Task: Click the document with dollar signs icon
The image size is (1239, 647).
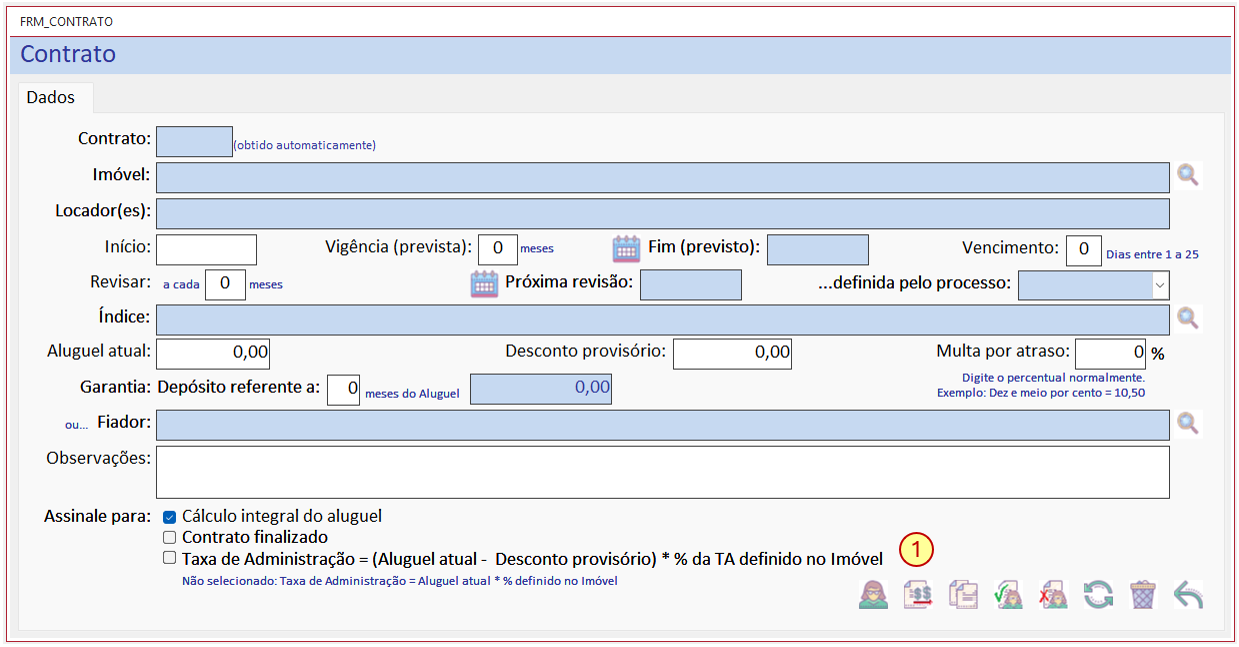Action: pyautogui.click(x=918, y=595)
